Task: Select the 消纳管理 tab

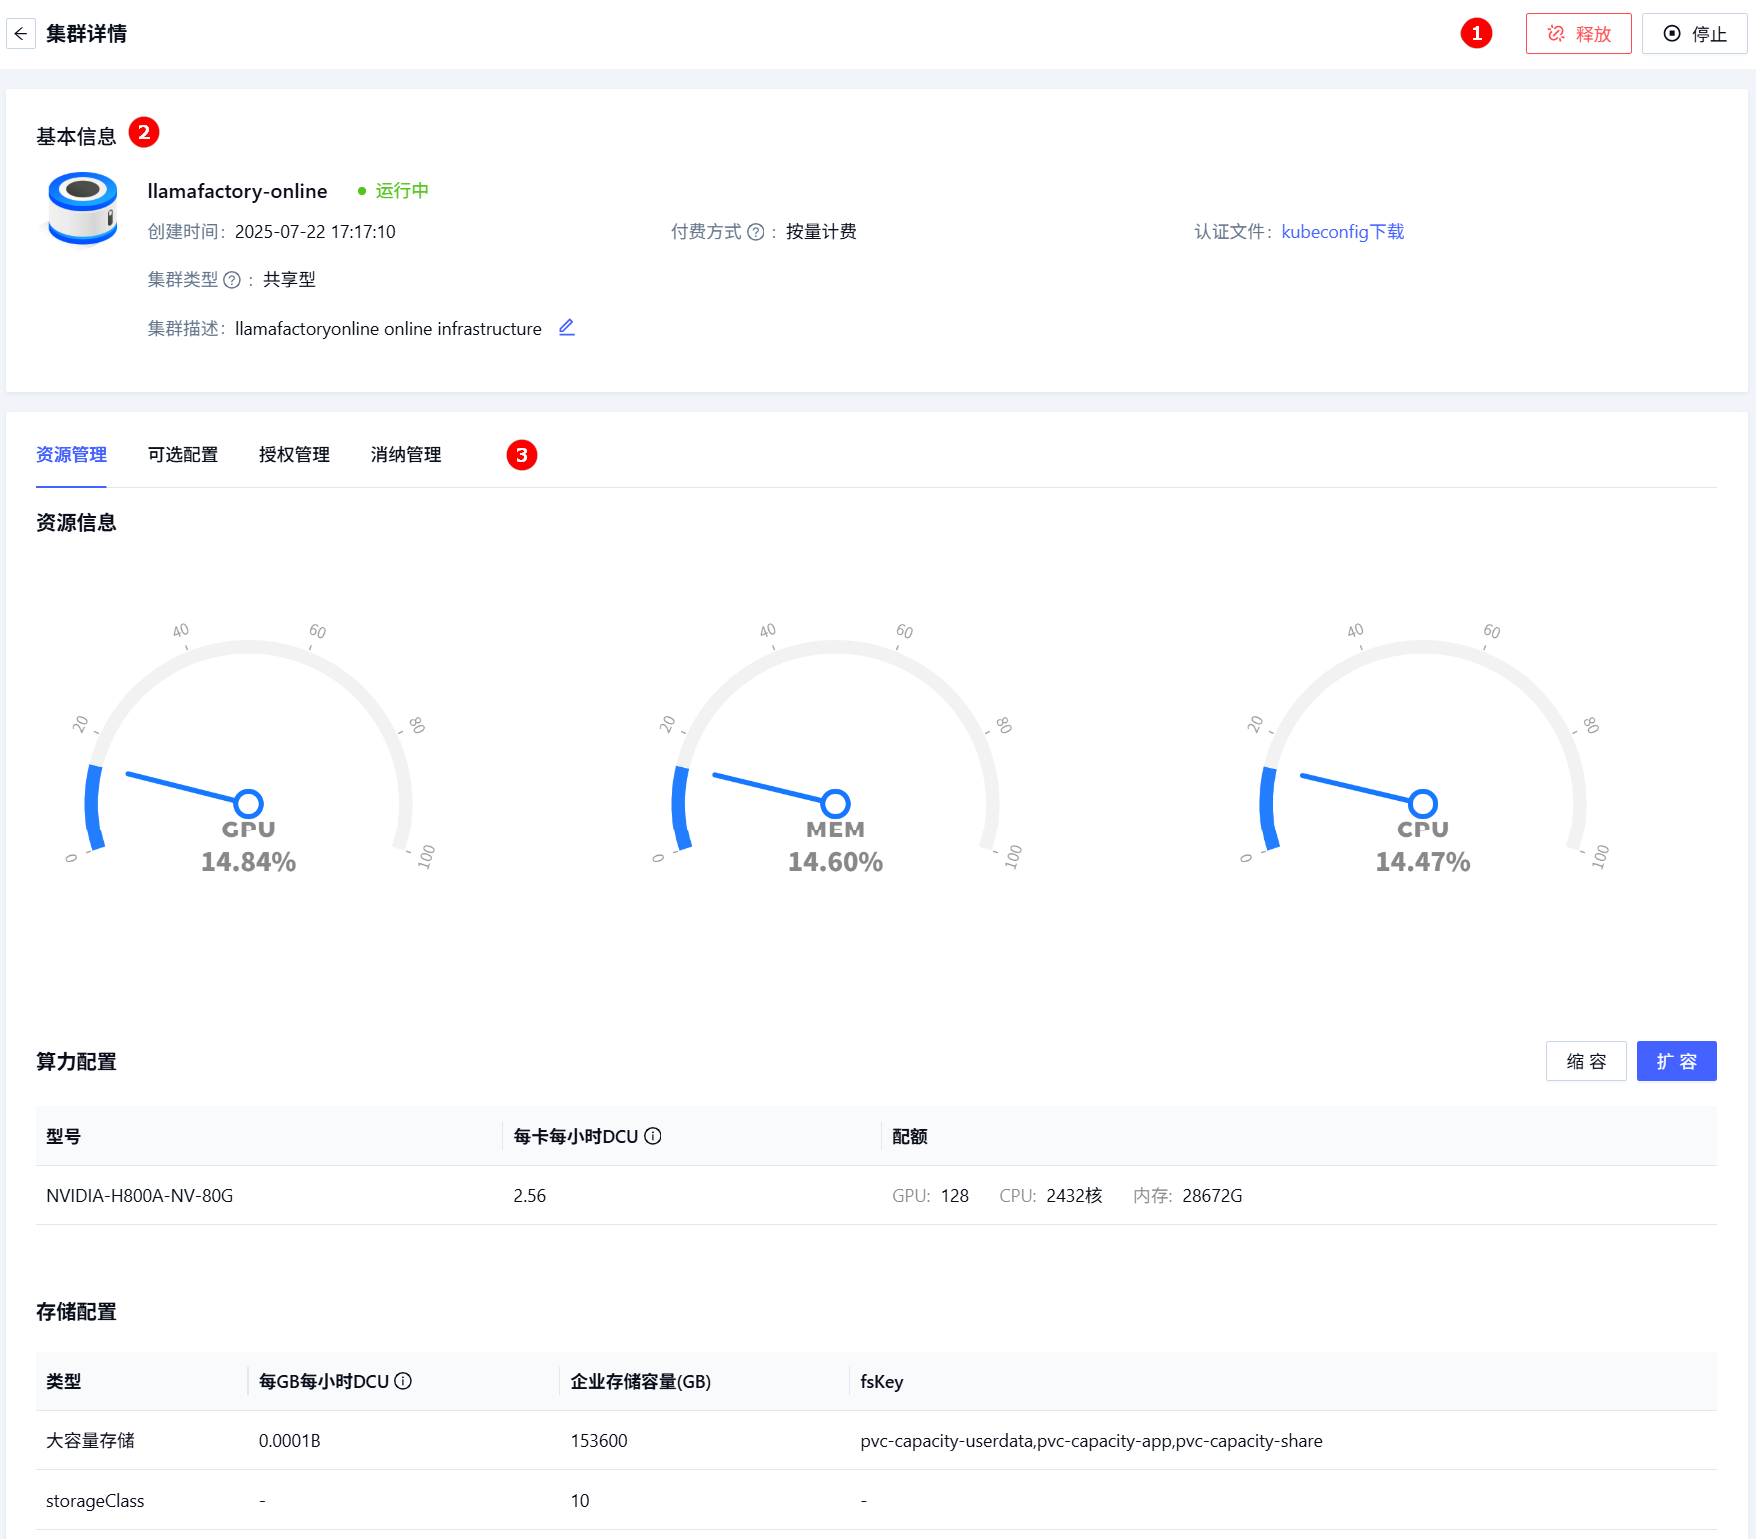Action: (406, 455)
